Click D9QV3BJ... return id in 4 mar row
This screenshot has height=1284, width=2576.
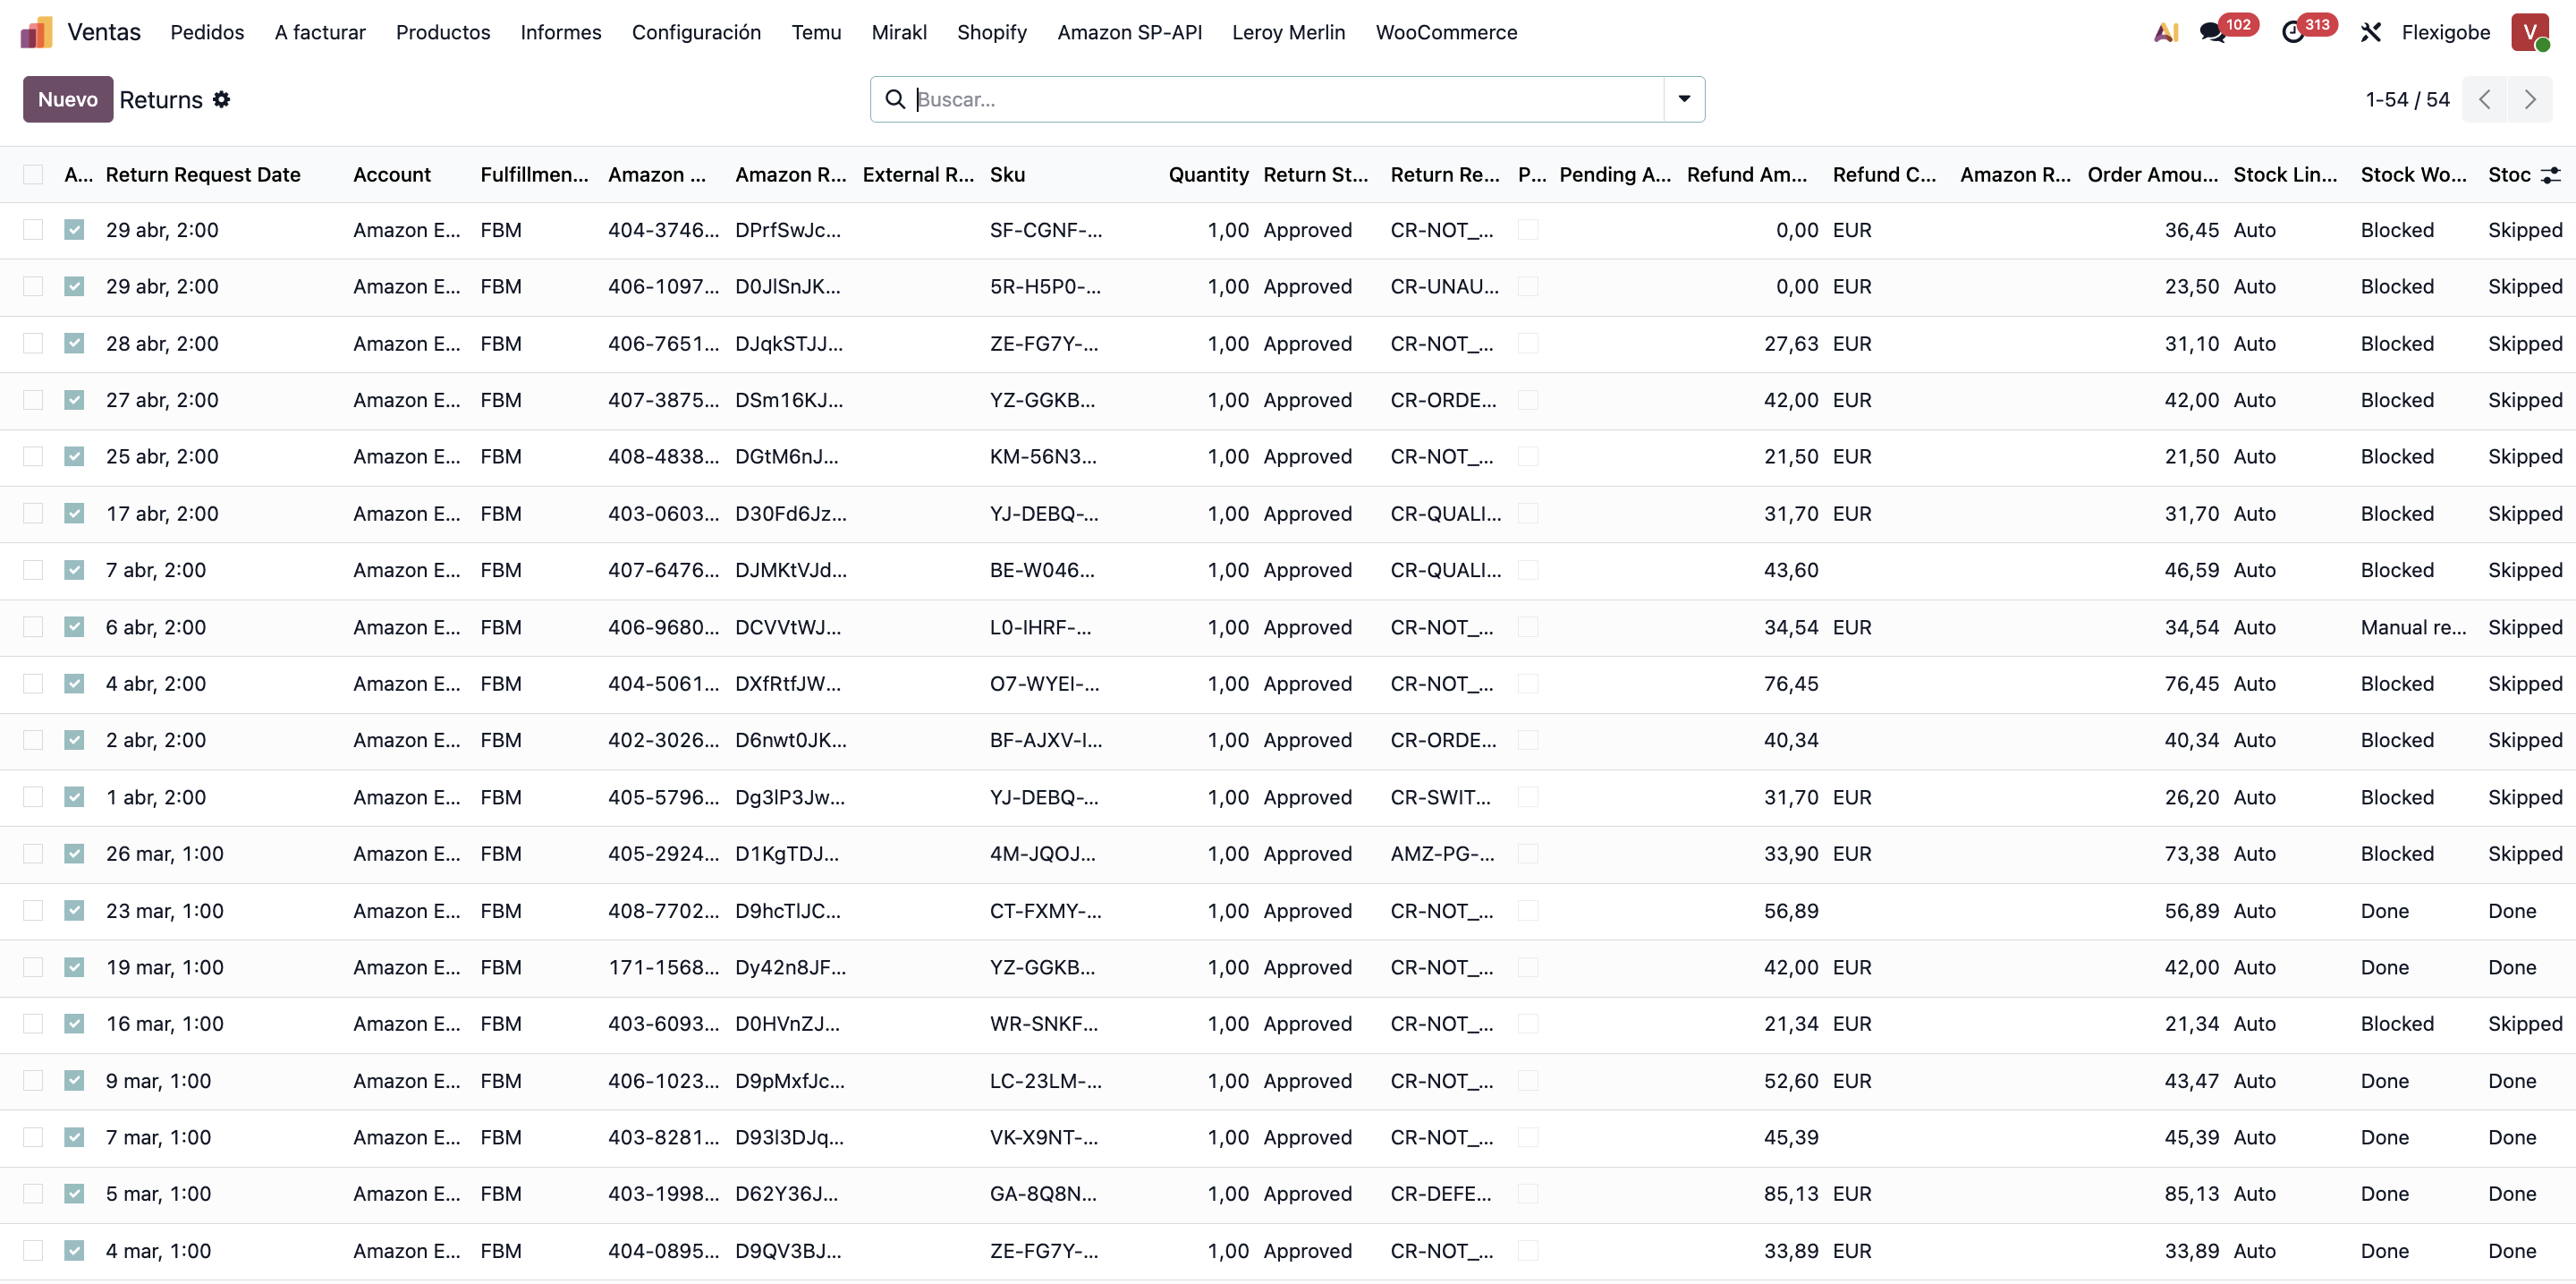788,1250
